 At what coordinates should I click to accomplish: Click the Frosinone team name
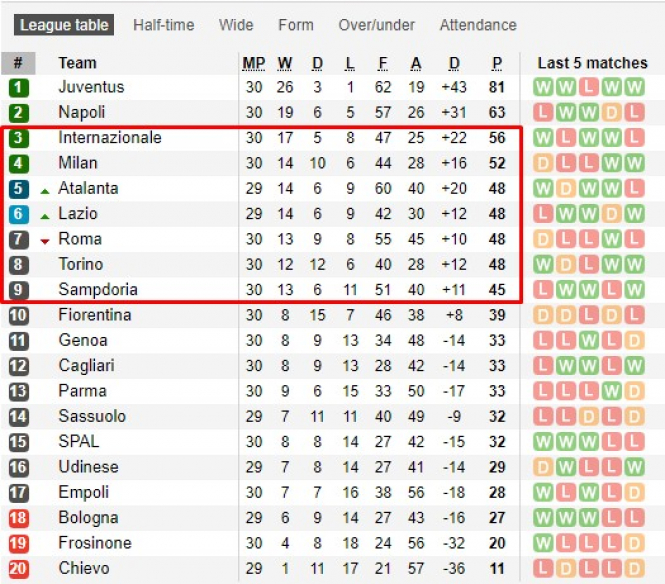click(x=95, y=543)
